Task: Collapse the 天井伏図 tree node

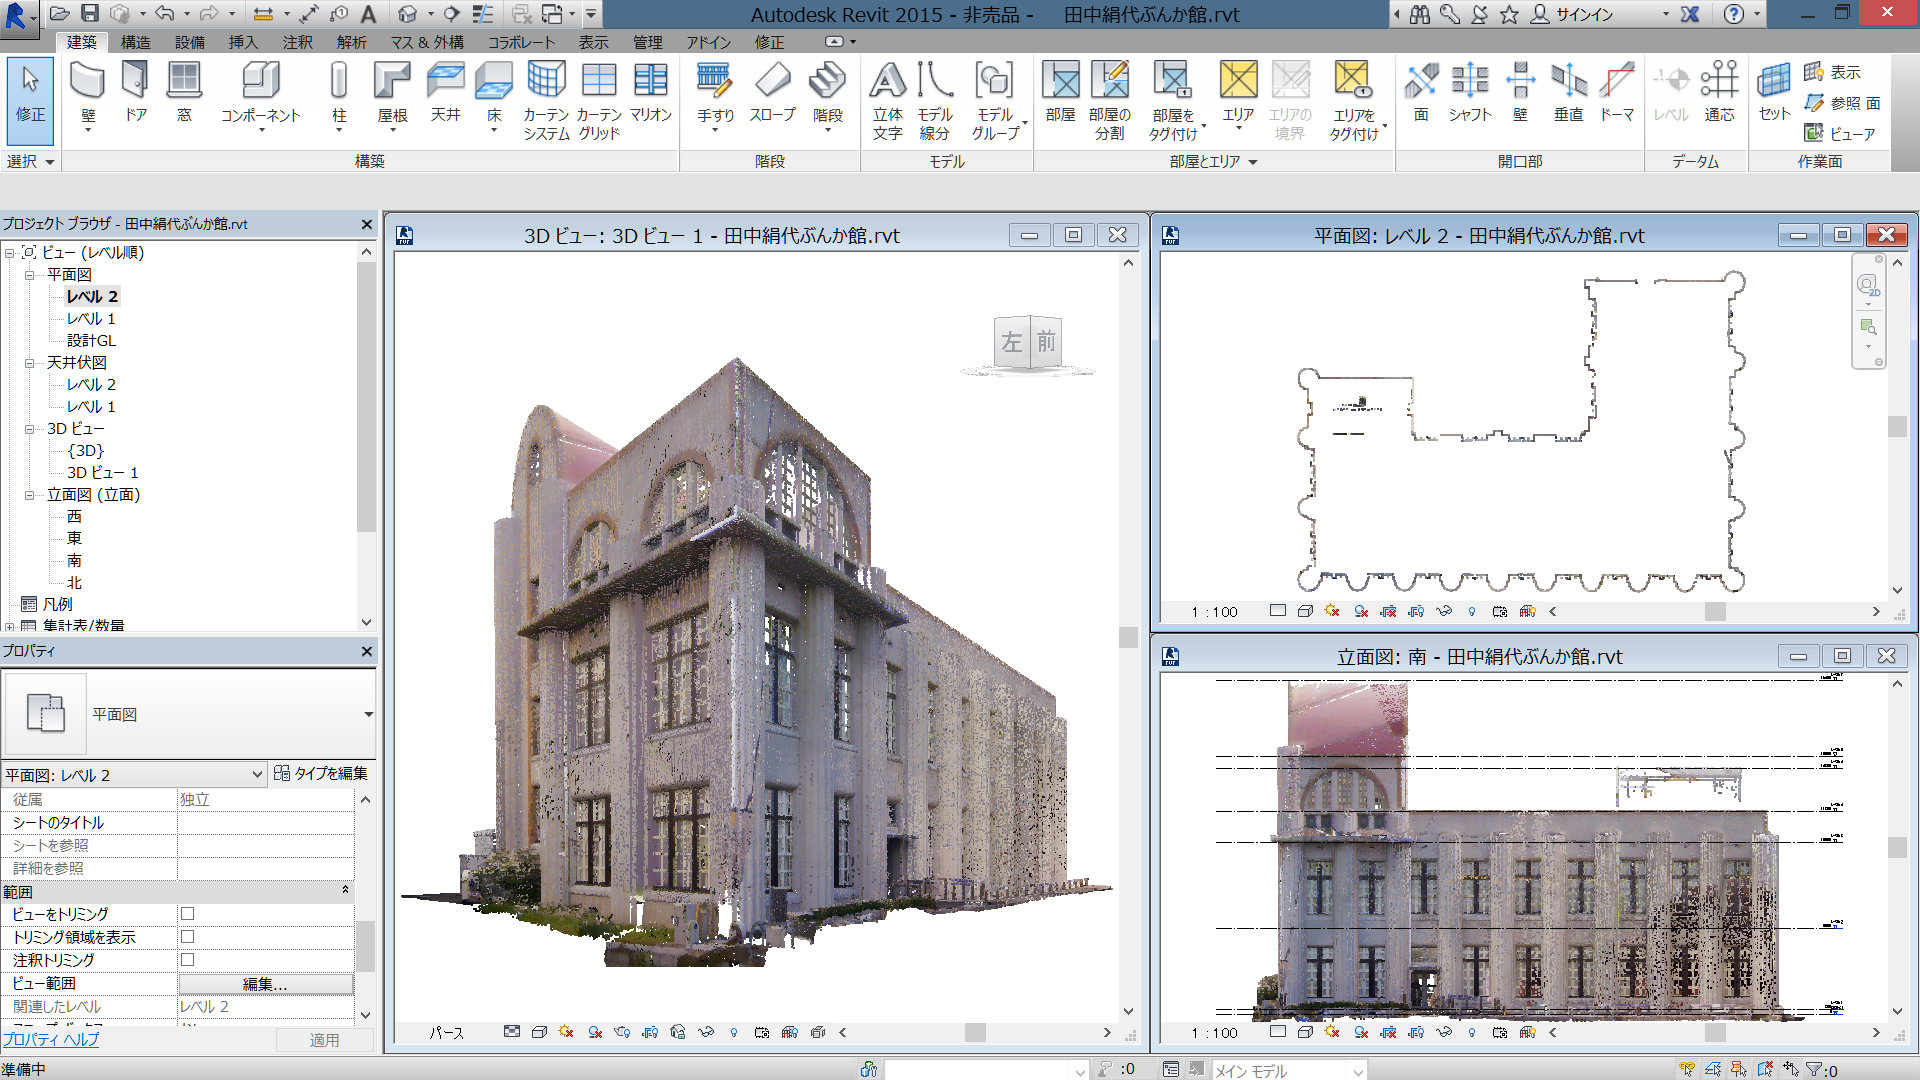Action: 30,363
